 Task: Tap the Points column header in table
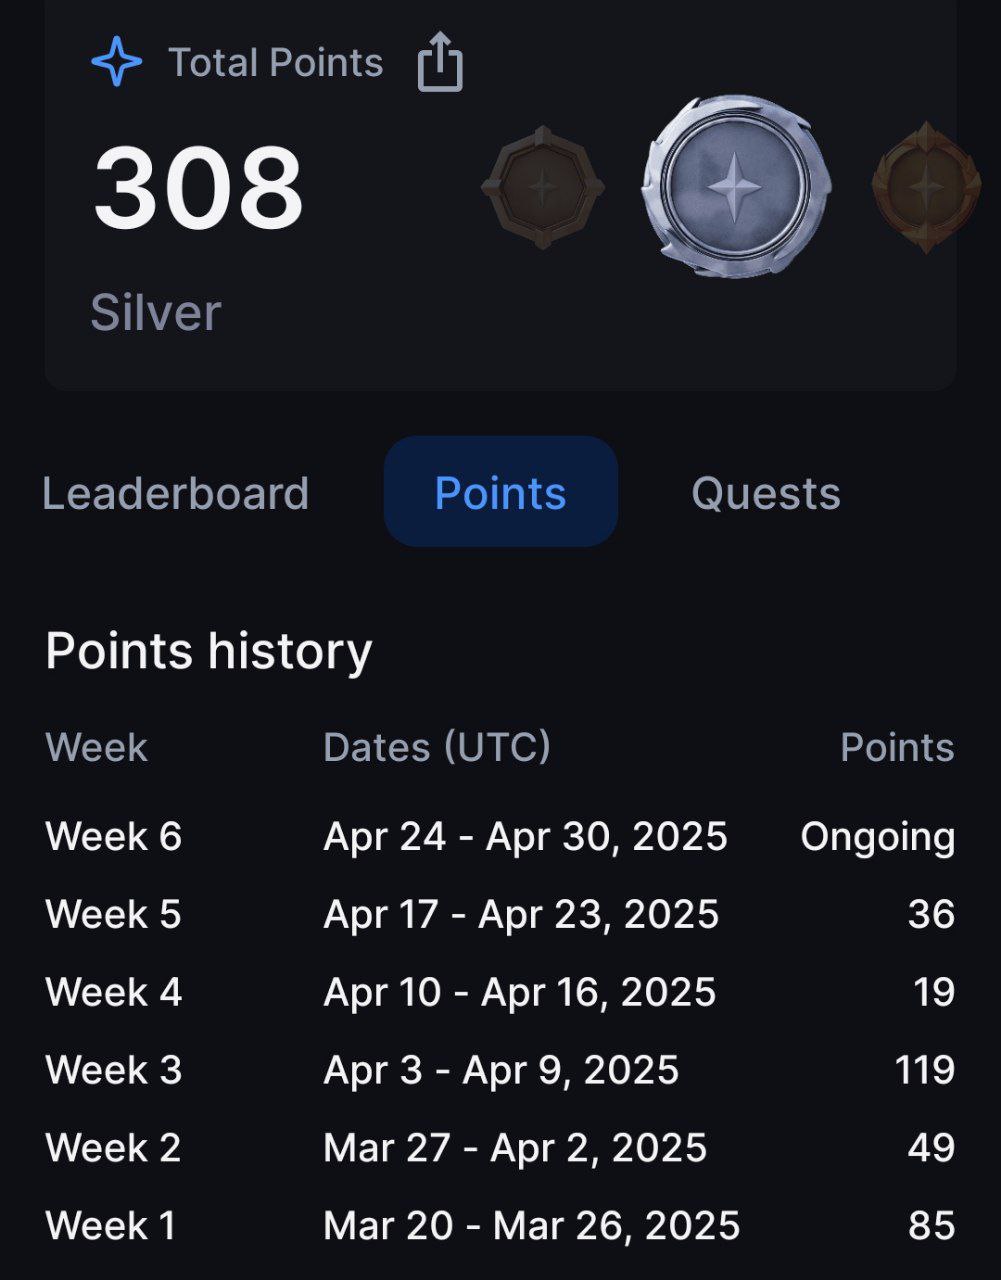pyautogui.click(x=897, y=748)
